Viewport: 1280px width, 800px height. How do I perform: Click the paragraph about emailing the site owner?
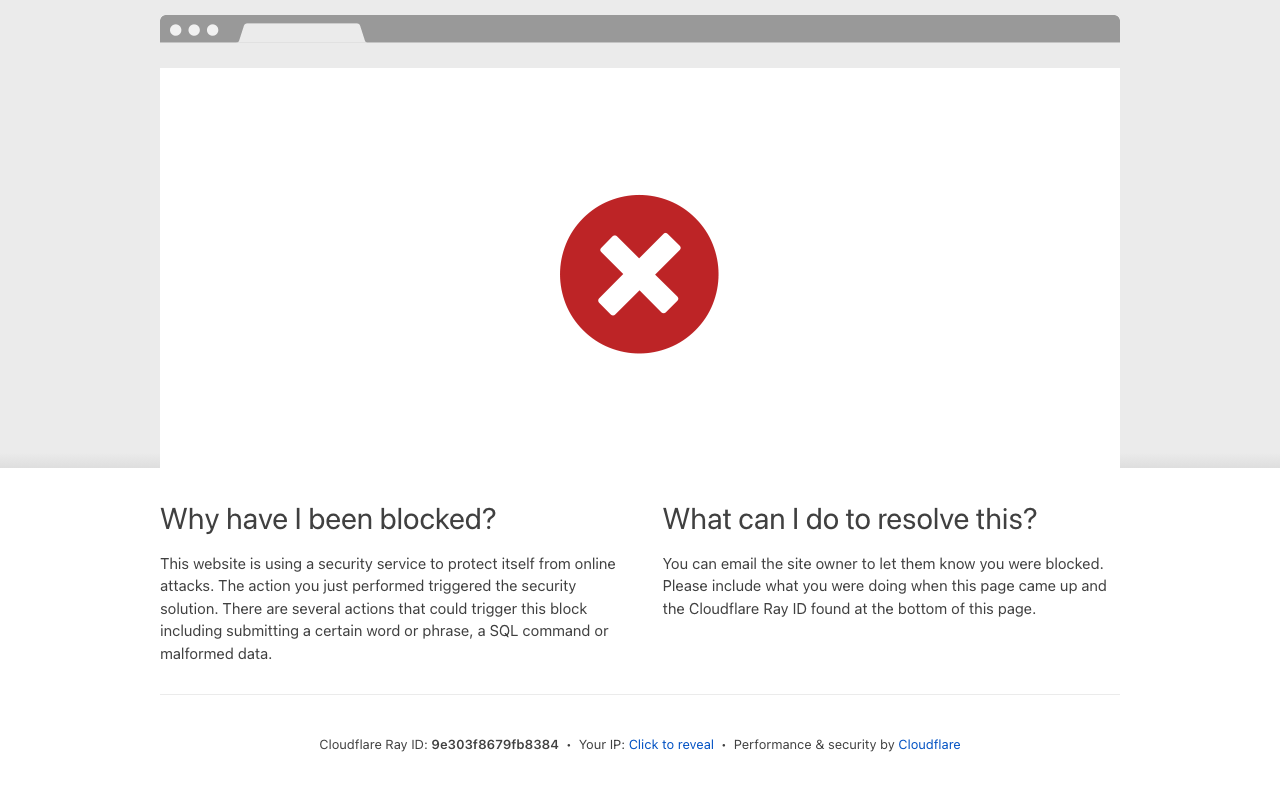[884, 586]
